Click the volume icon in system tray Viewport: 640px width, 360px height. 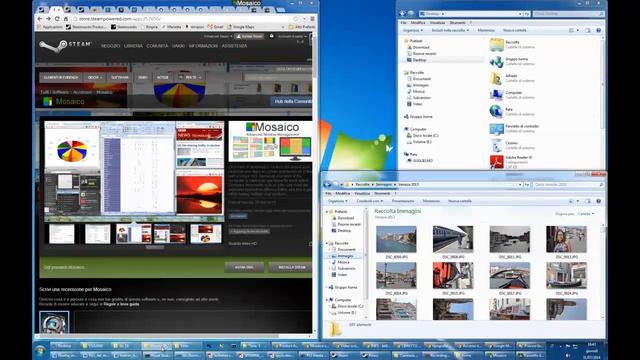[568, 356]
